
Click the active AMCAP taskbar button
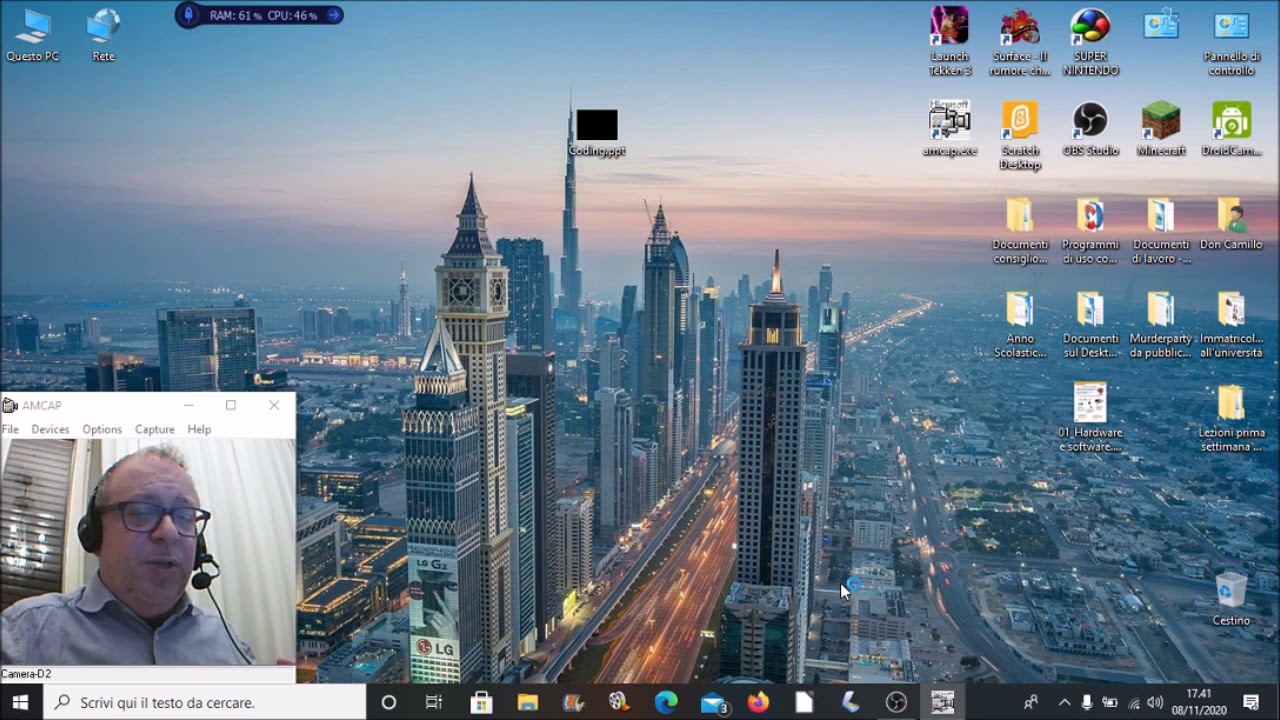click(943, 702)
